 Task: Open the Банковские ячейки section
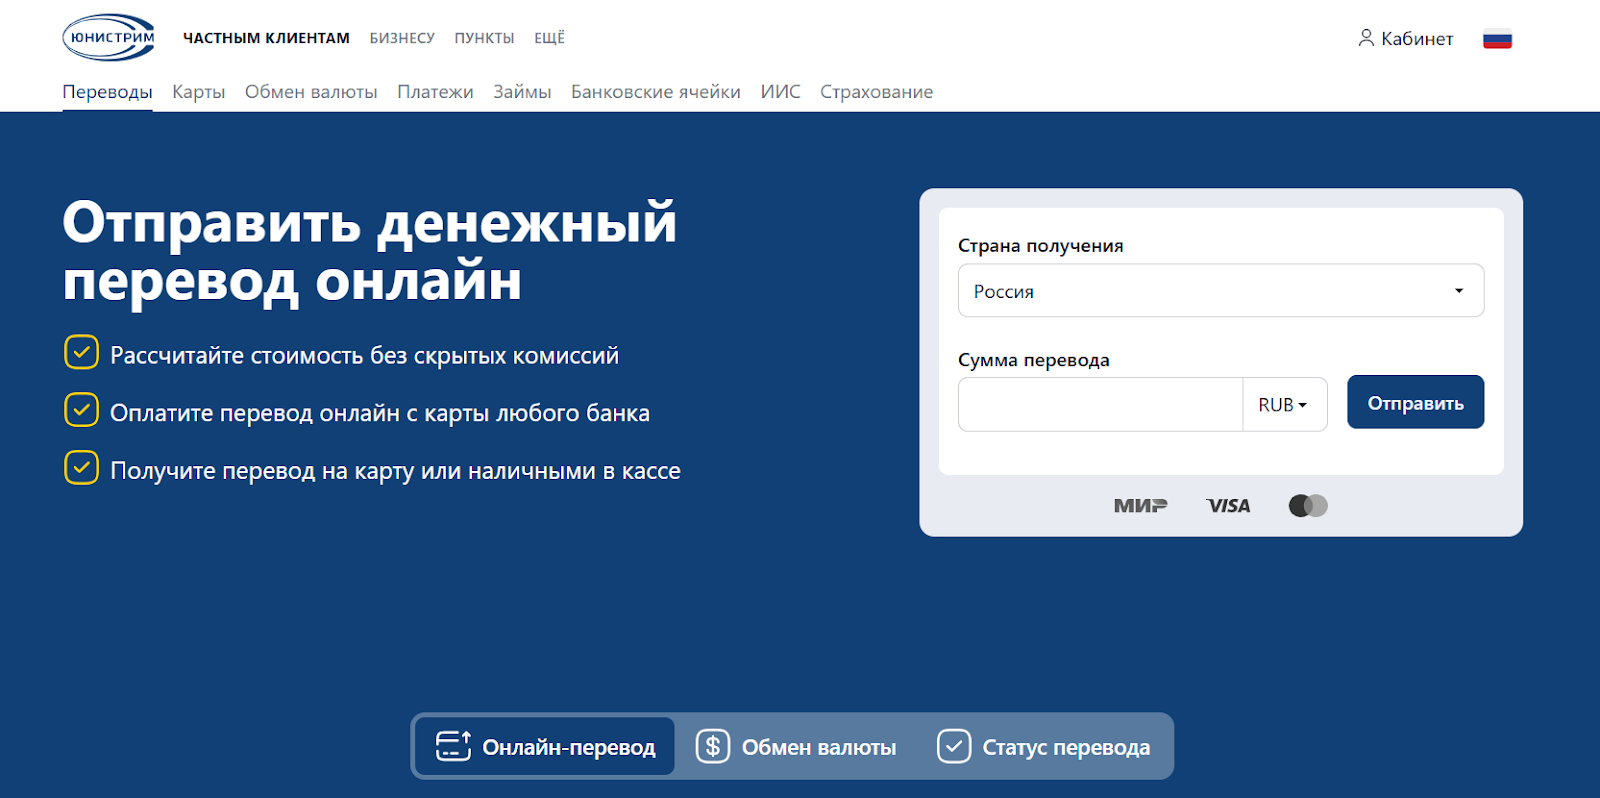click(x=655, y=92)
